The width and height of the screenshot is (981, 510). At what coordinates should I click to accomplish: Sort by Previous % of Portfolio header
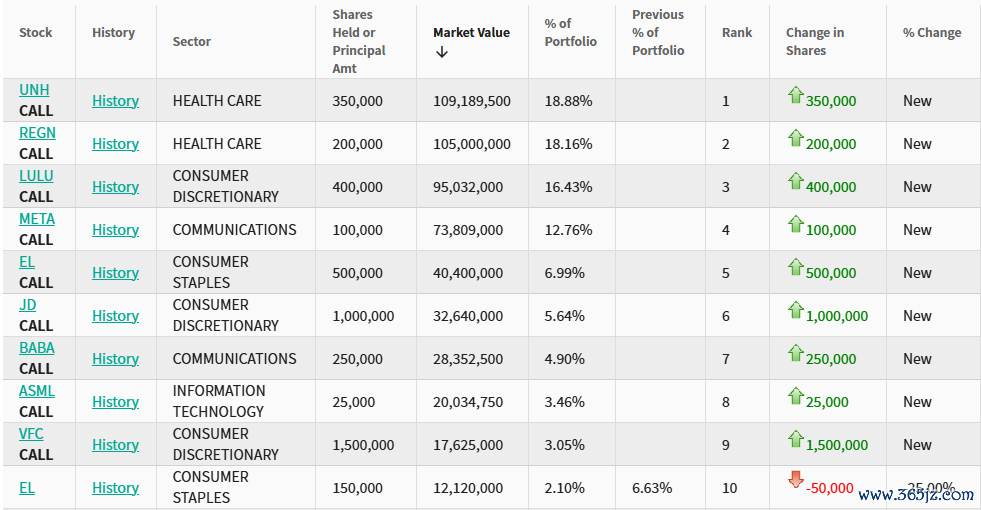point(658,33)
